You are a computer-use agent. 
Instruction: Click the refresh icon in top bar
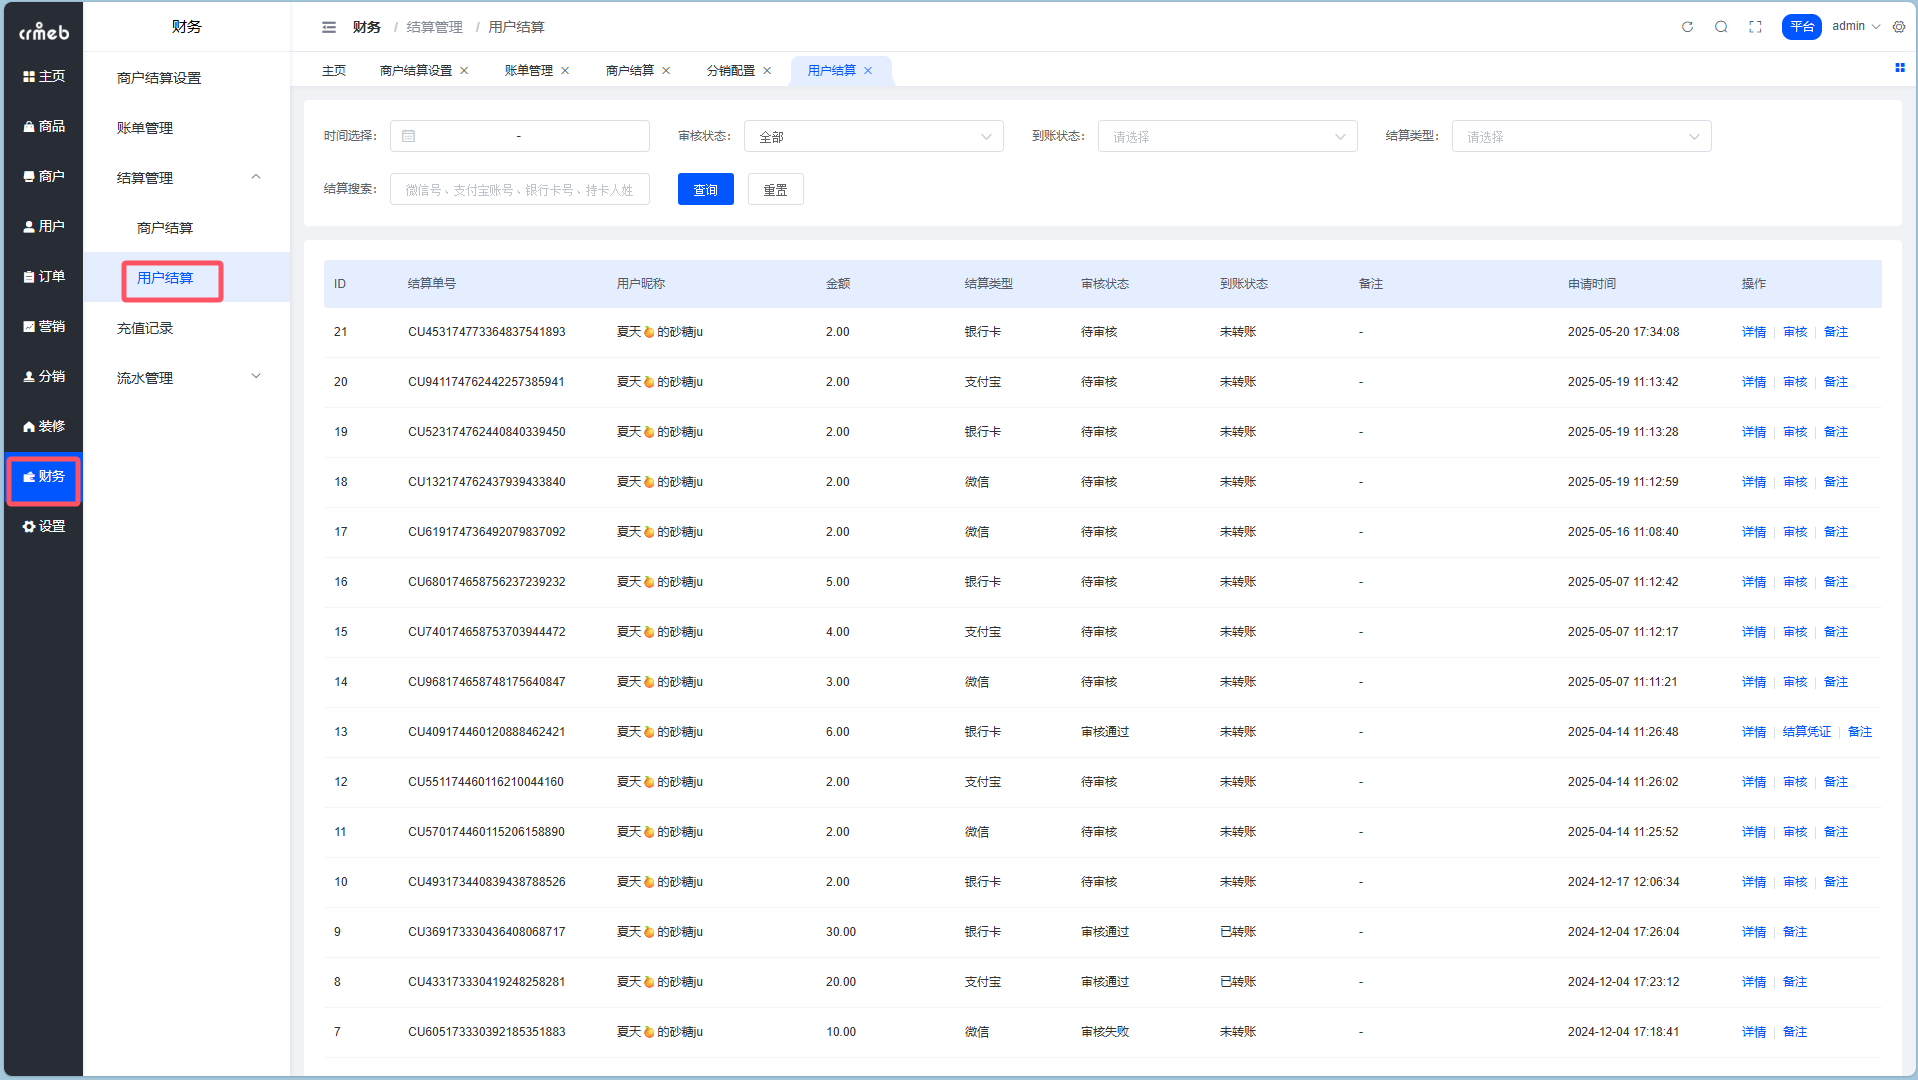[x=1687, y=27]
